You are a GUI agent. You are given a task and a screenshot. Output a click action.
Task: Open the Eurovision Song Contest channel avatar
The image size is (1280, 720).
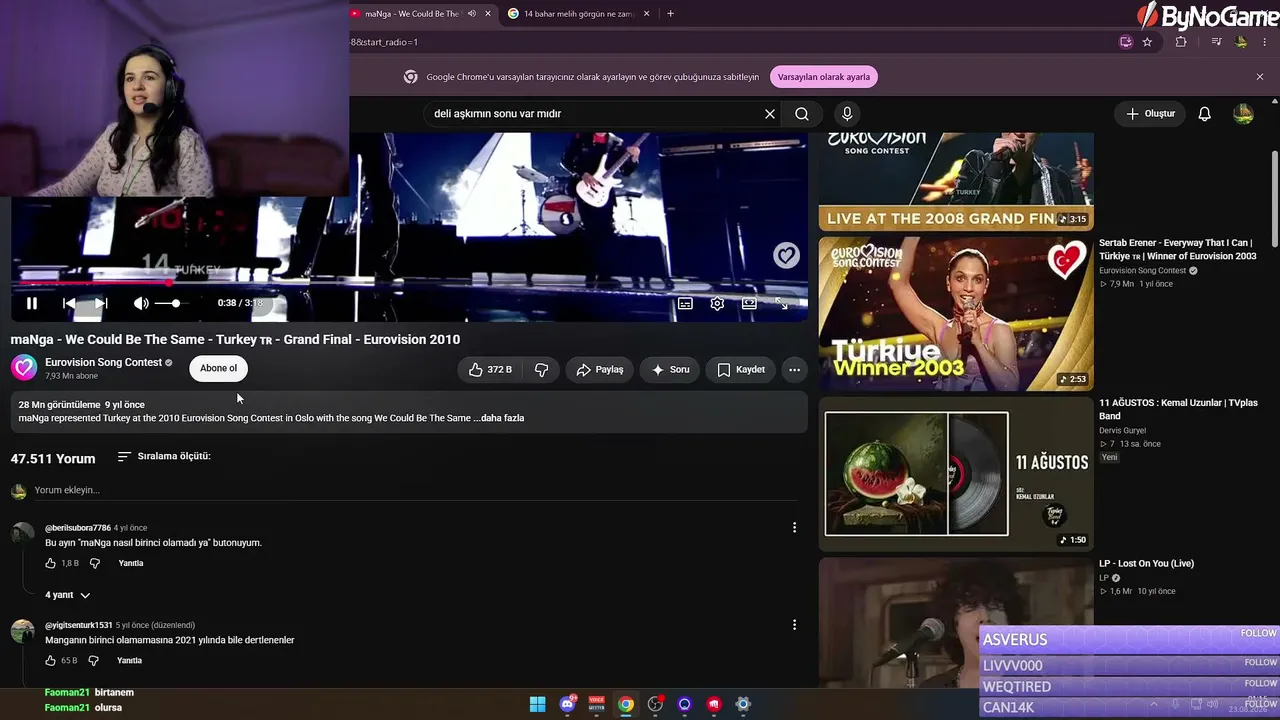tap(24, 368)
